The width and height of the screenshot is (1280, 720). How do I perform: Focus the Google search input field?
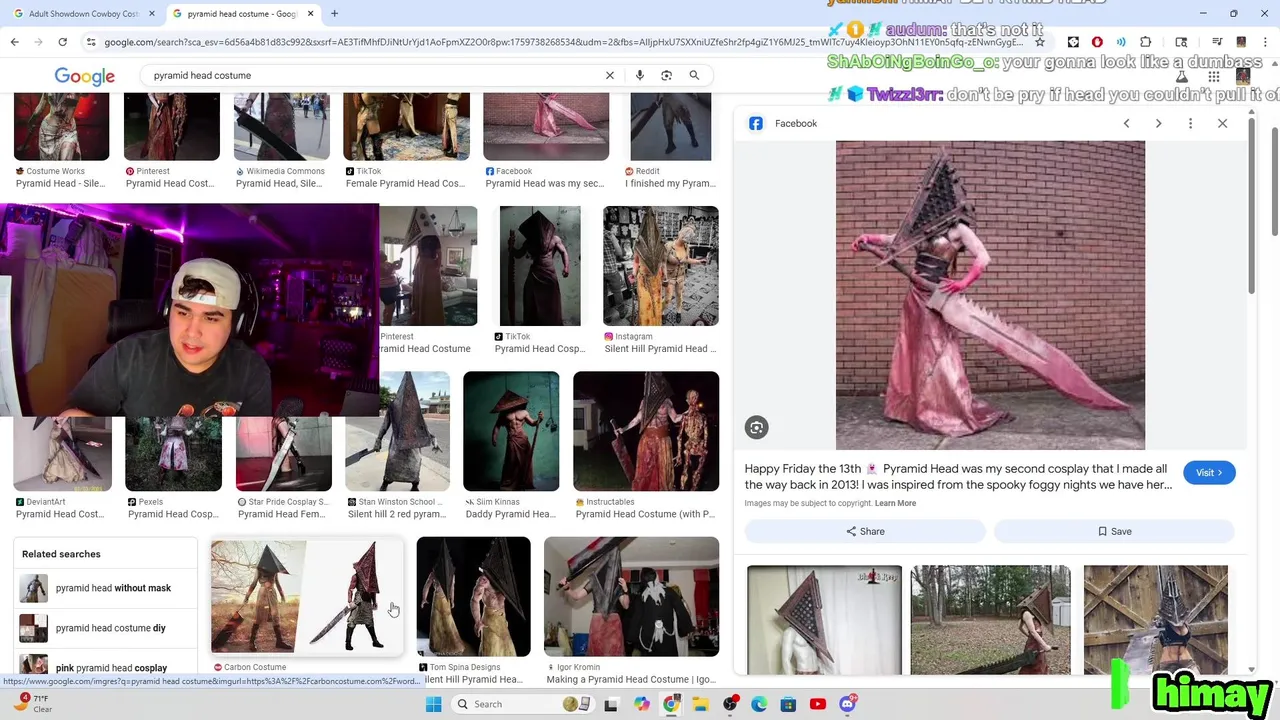pyautogui.click(x=370, y=75)
